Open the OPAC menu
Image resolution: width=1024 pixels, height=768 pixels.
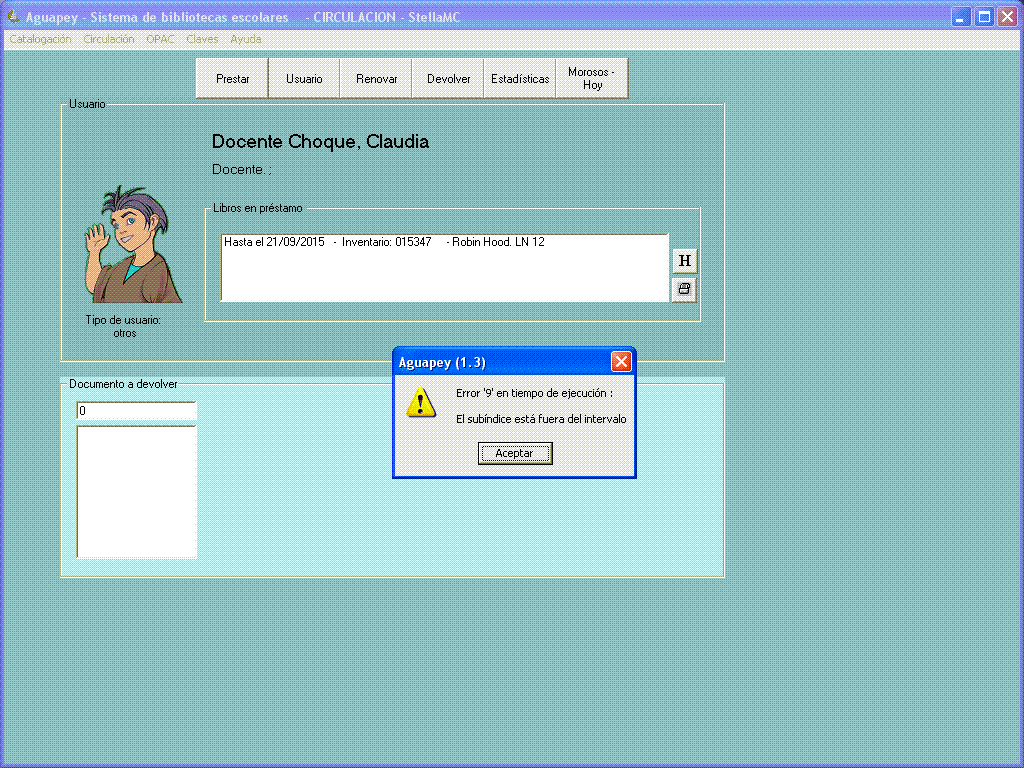160,40
